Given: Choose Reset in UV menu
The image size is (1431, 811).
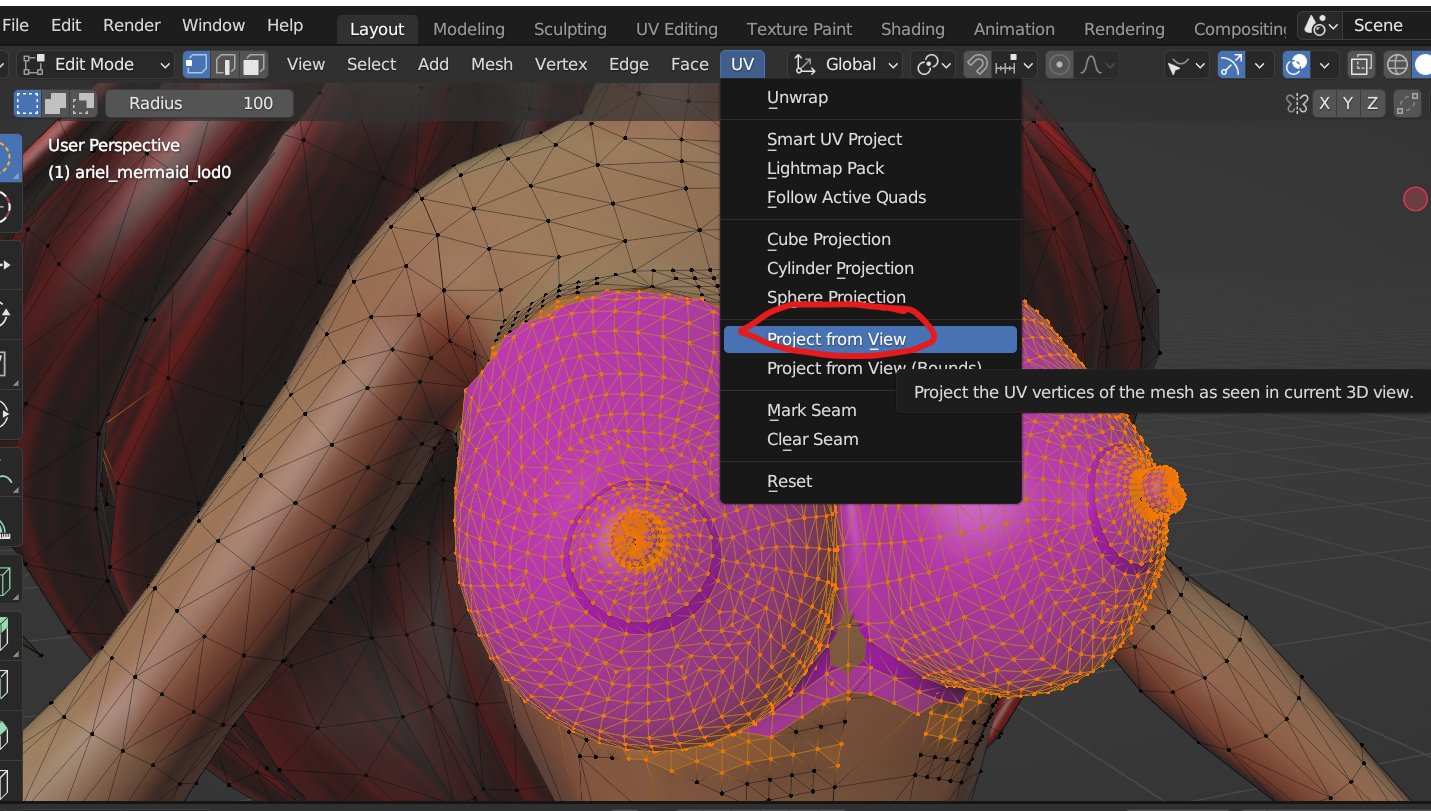Looking at the screenshot, I should [870, 482].
